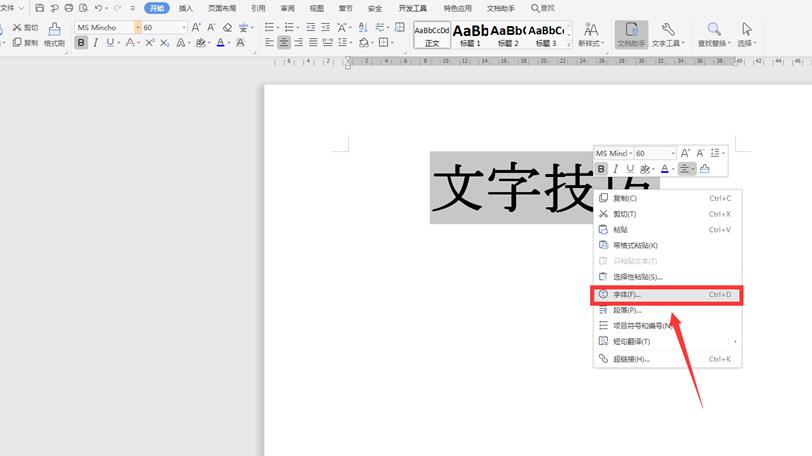Click the Undo arrow icon
Viewport: 812px width, 456px height.
tap(98, 8)
